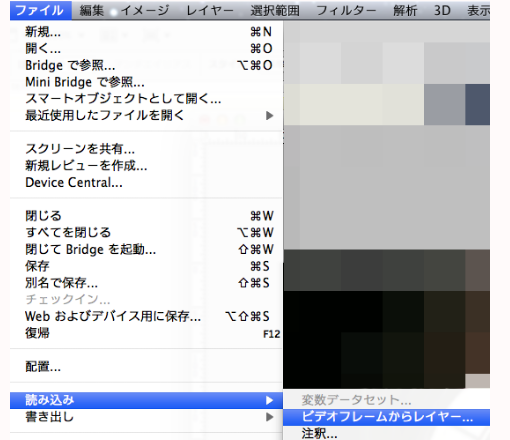Choose 別名で保存...
Viewport: 510px width, 440px height.
(x=146, y=283)
